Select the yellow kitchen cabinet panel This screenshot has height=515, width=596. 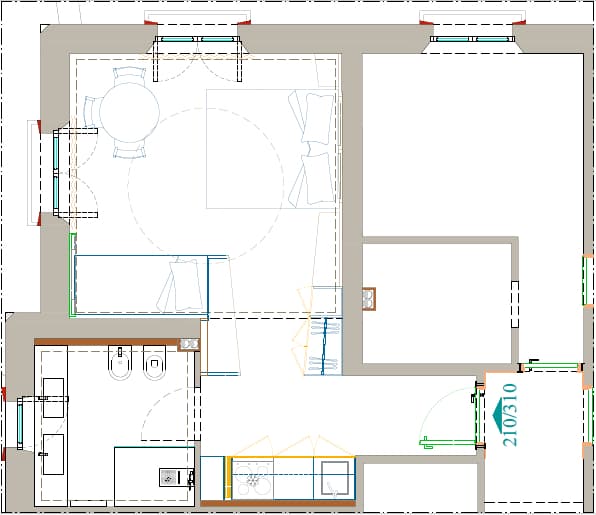[228, 478]
